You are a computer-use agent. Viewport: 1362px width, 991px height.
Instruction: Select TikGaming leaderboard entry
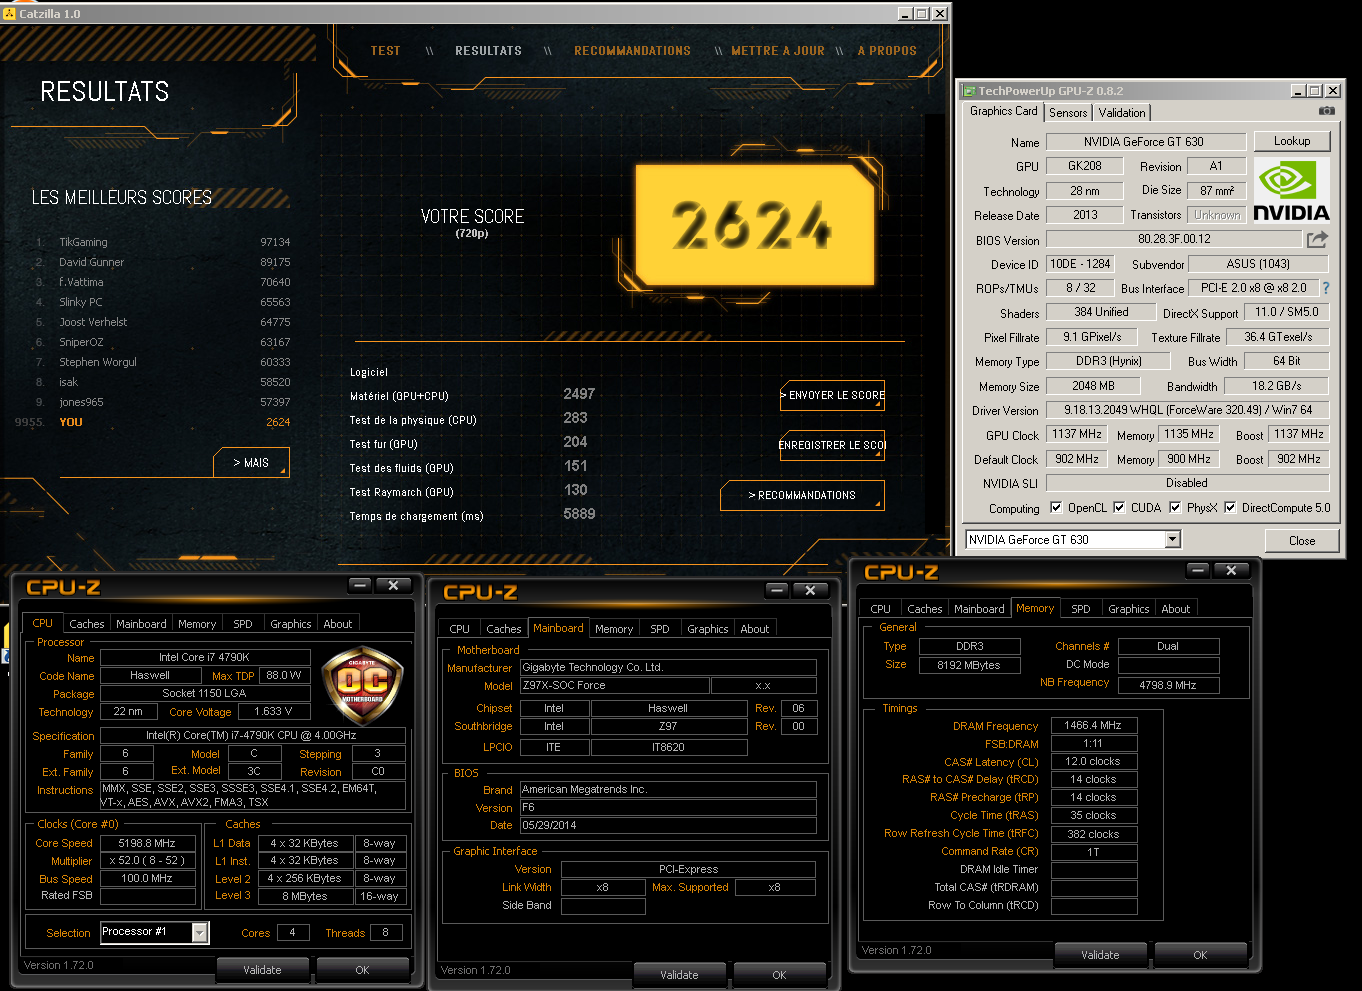[163, 242]
